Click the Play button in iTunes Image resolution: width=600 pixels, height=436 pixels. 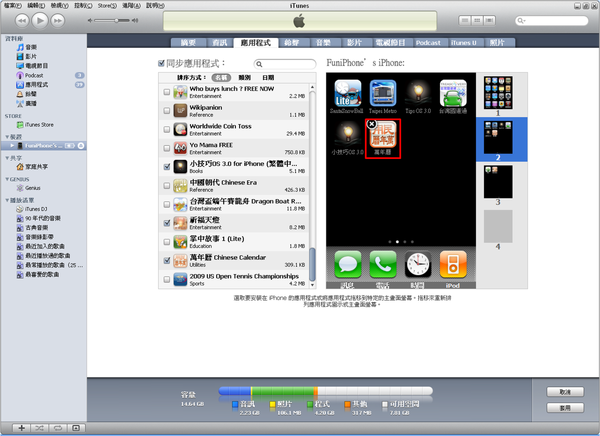click(40, 20)
